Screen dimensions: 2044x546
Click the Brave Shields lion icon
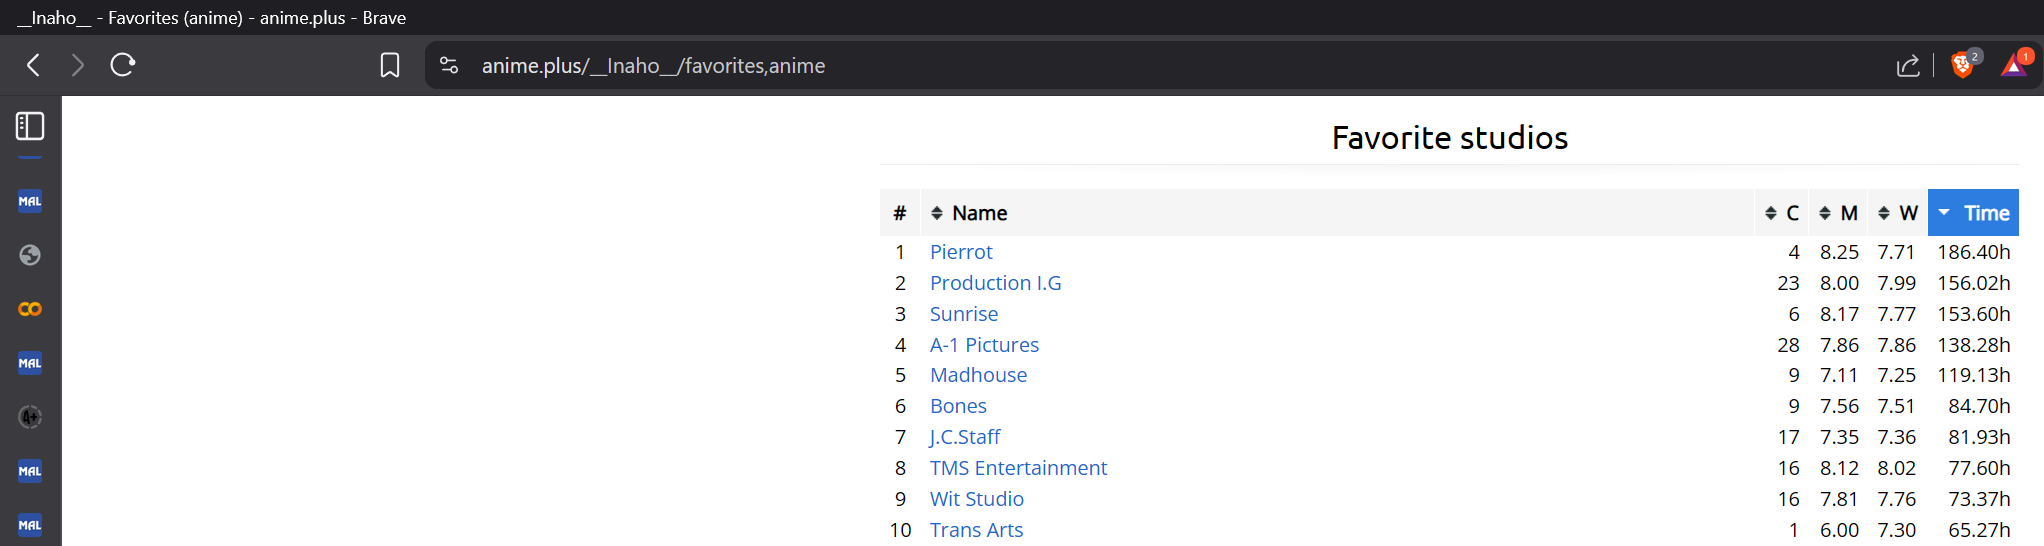[x=1962, y=66]
